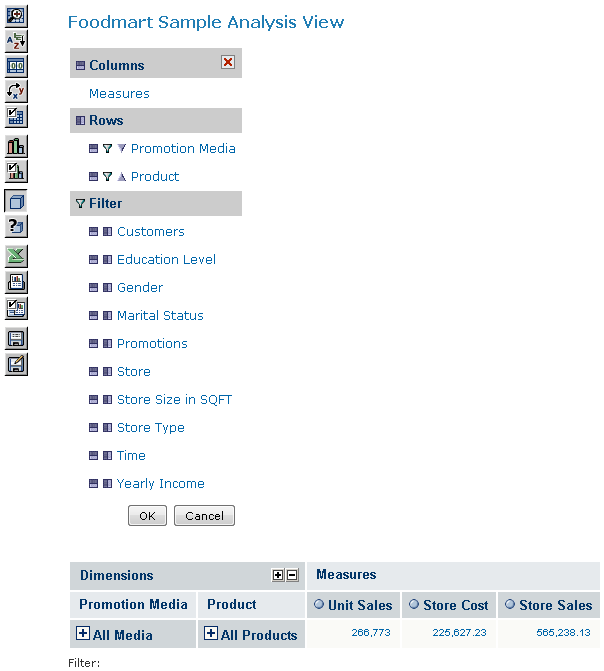Toggle sorting on Unit Sales circle
604x671 pixels.
click(319, 604)
